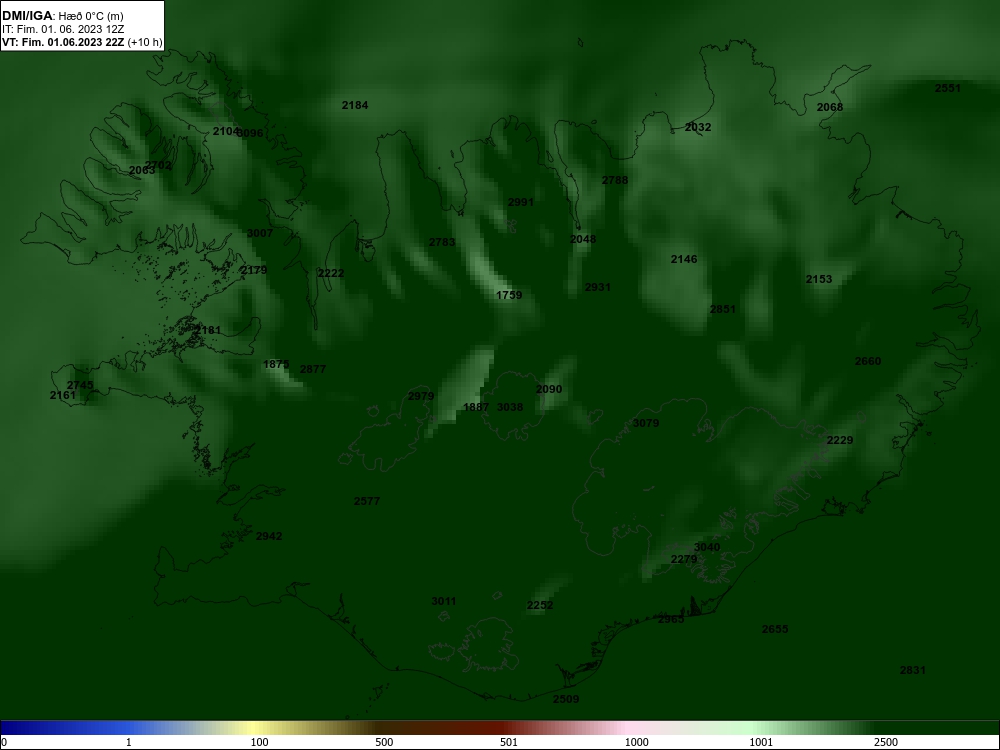
Task: Click the map value 2702
Action: coord(158,165)
